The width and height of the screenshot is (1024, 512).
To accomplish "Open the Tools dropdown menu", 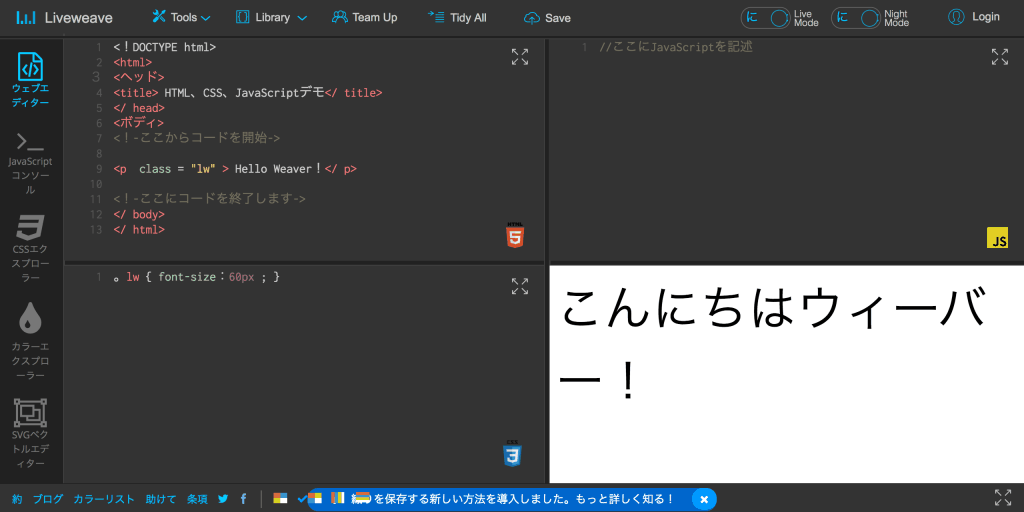I will [182, 17].
